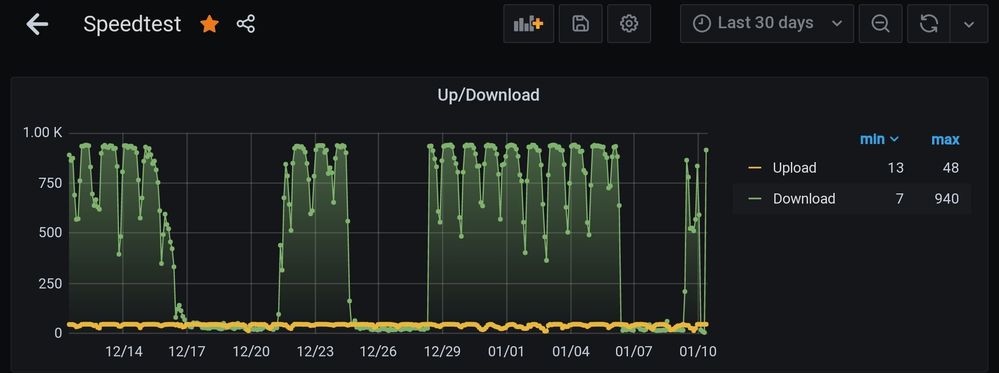This screenshot has height=373, width=999.
Task: Click the 12/29 x-axis date label
Action: [442, 351]
